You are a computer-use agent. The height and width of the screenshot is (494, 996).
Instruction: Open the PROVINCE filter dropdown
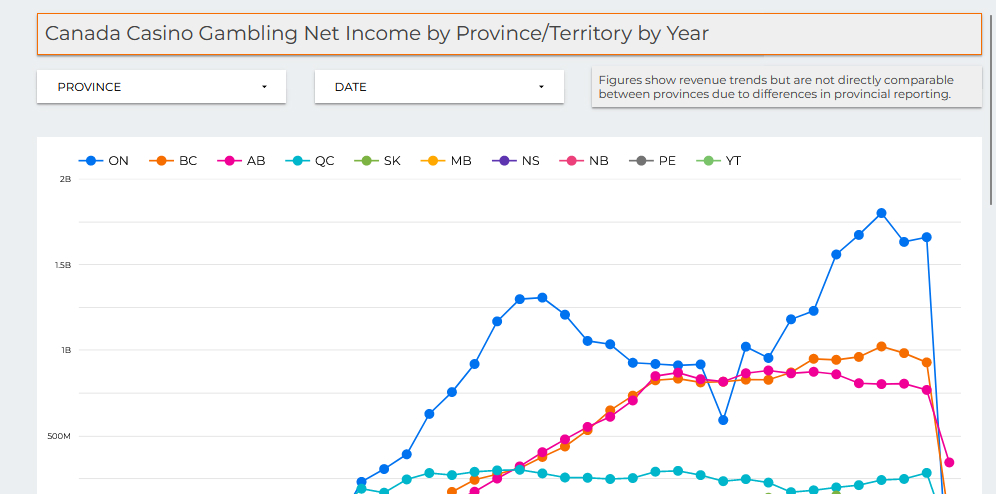coord(161,87)
